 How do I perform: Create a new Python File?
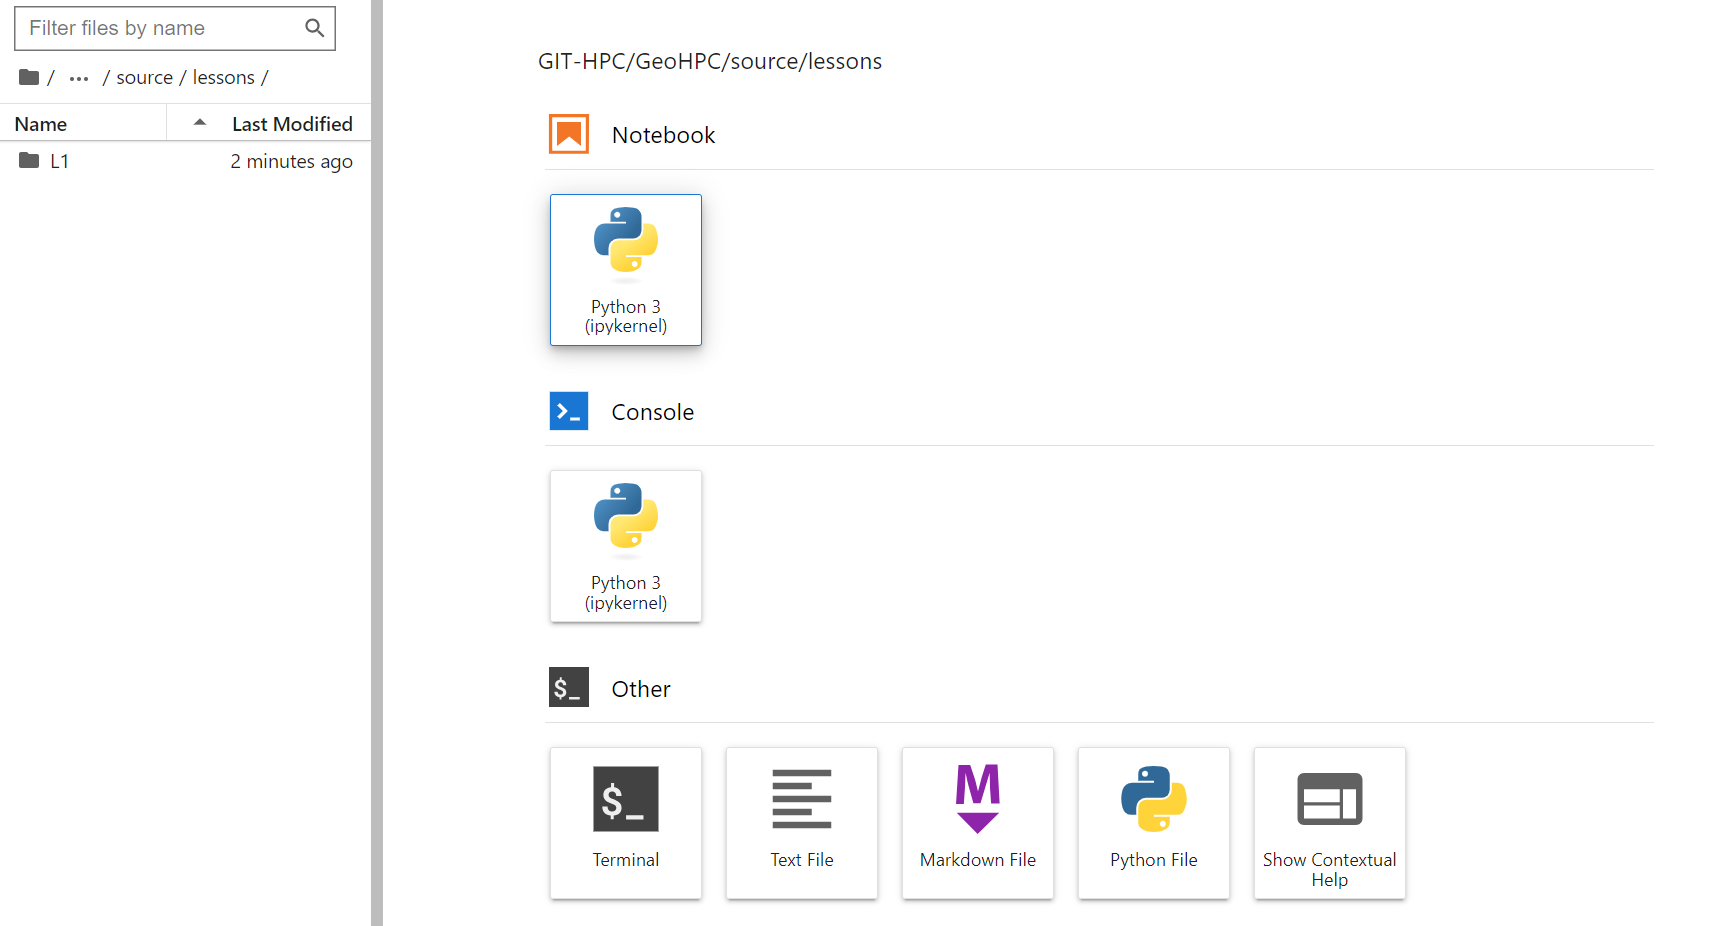(1154, 823)
